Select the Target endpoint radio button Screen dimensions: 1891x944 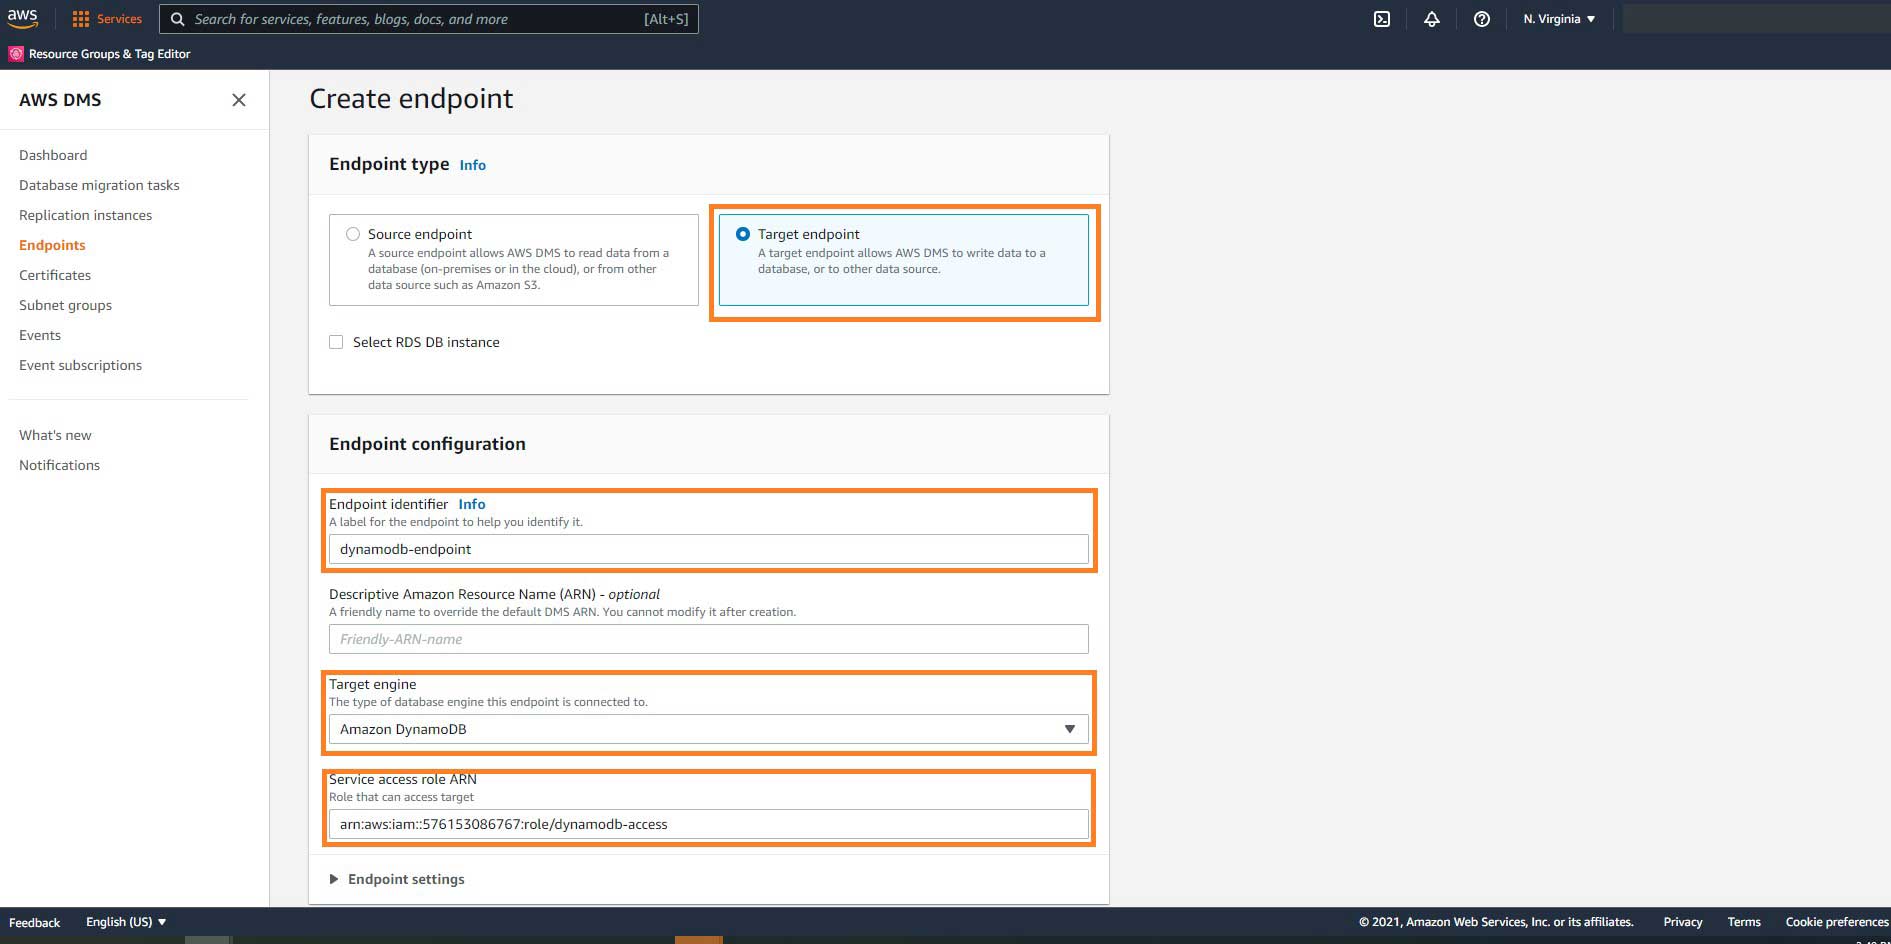(743, 234)
